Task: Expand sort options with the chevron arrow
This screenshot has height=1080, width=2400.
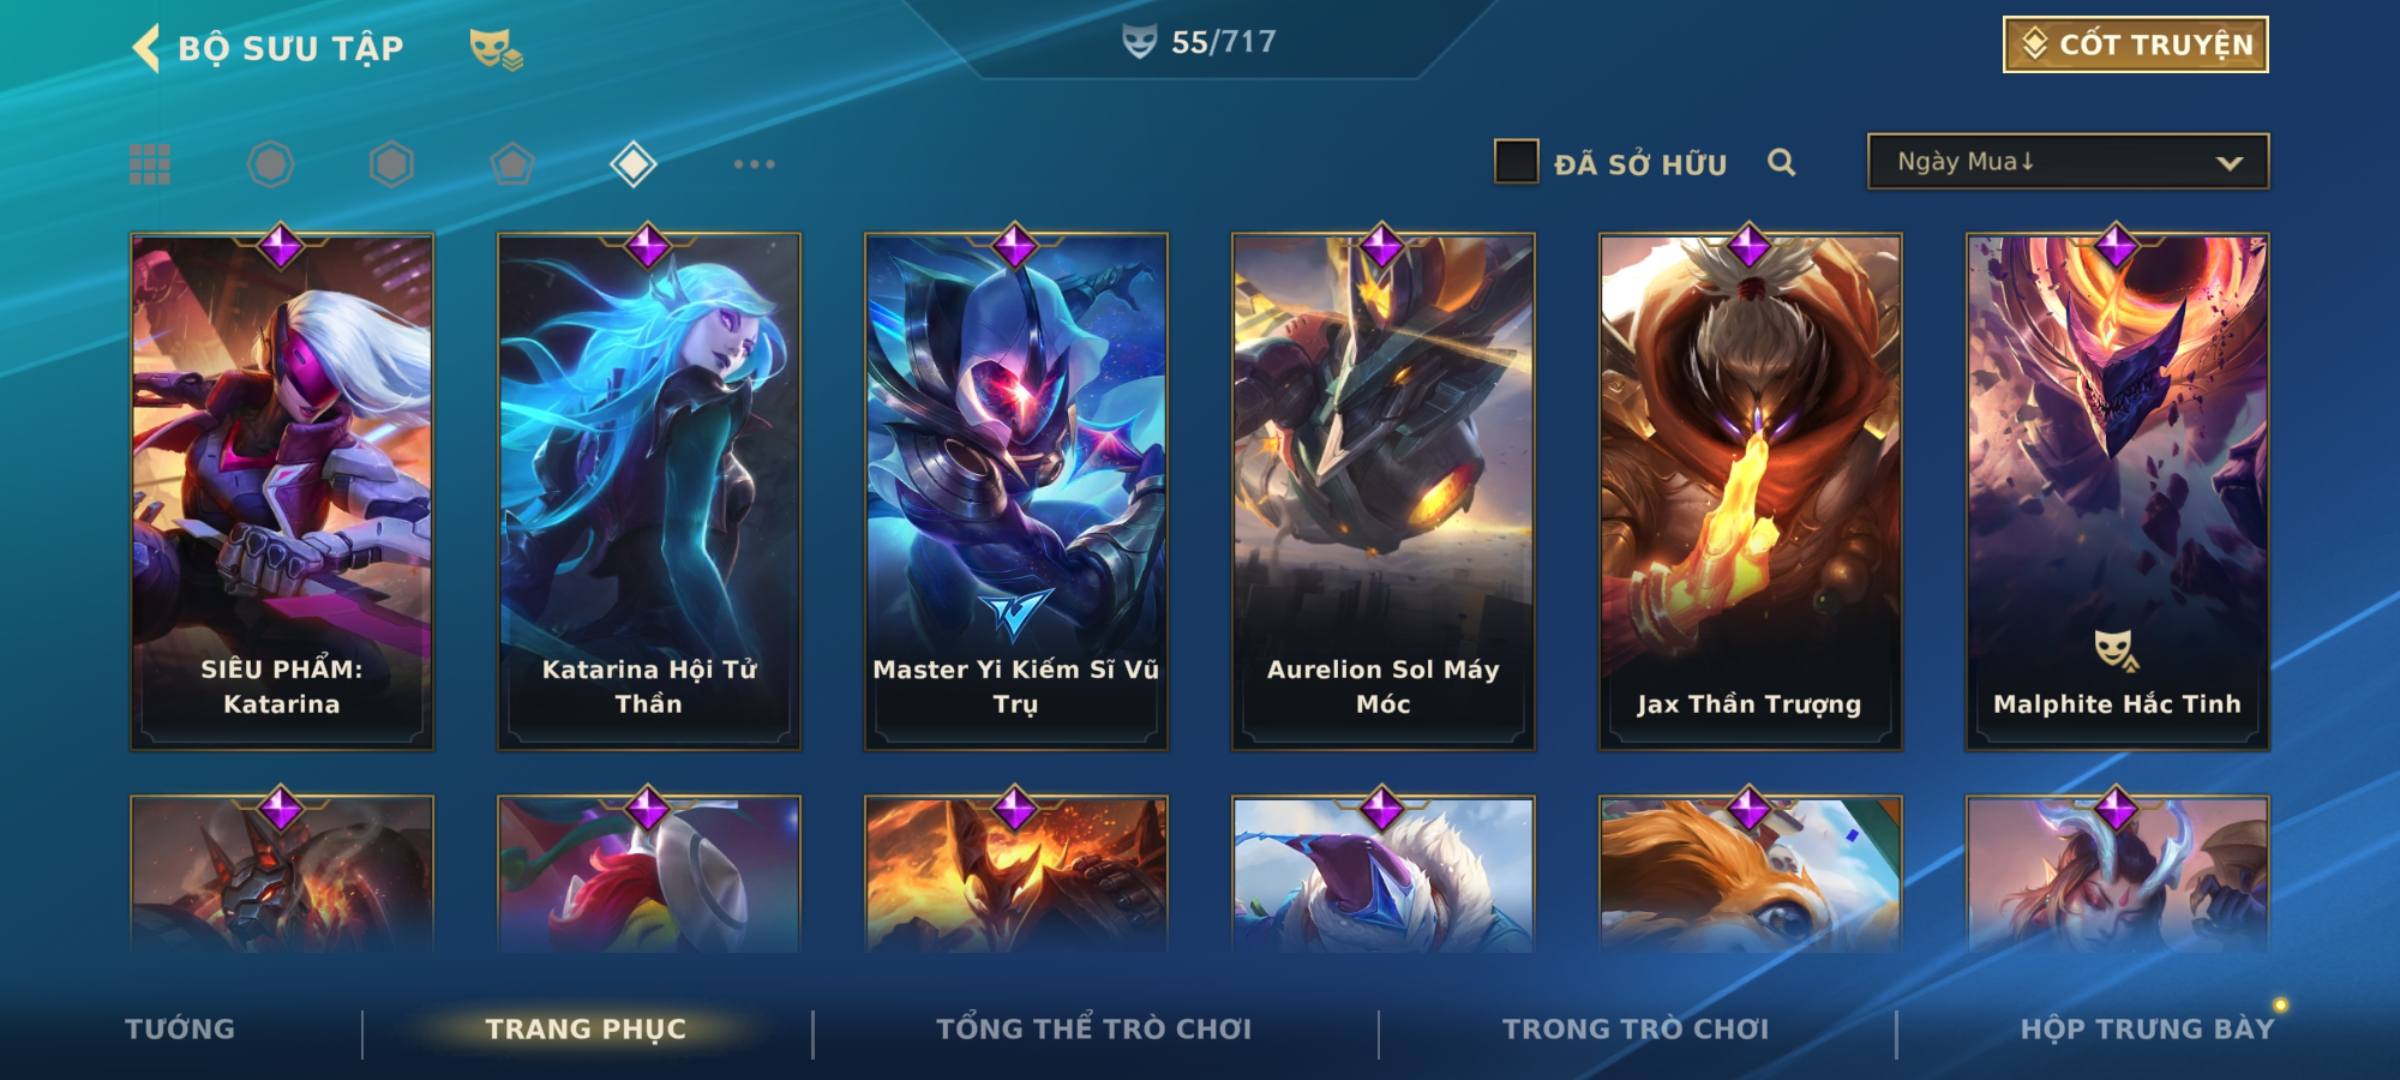Action: pos(2229,163)
